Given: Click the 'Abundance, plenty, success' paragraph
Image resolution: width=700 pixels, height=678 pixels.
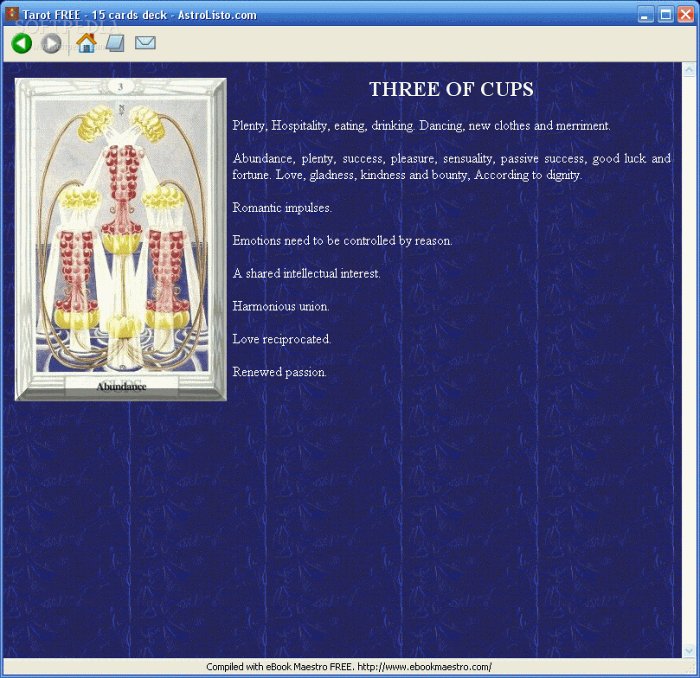Looking at the screenshot, I should (x=451, y=166).
